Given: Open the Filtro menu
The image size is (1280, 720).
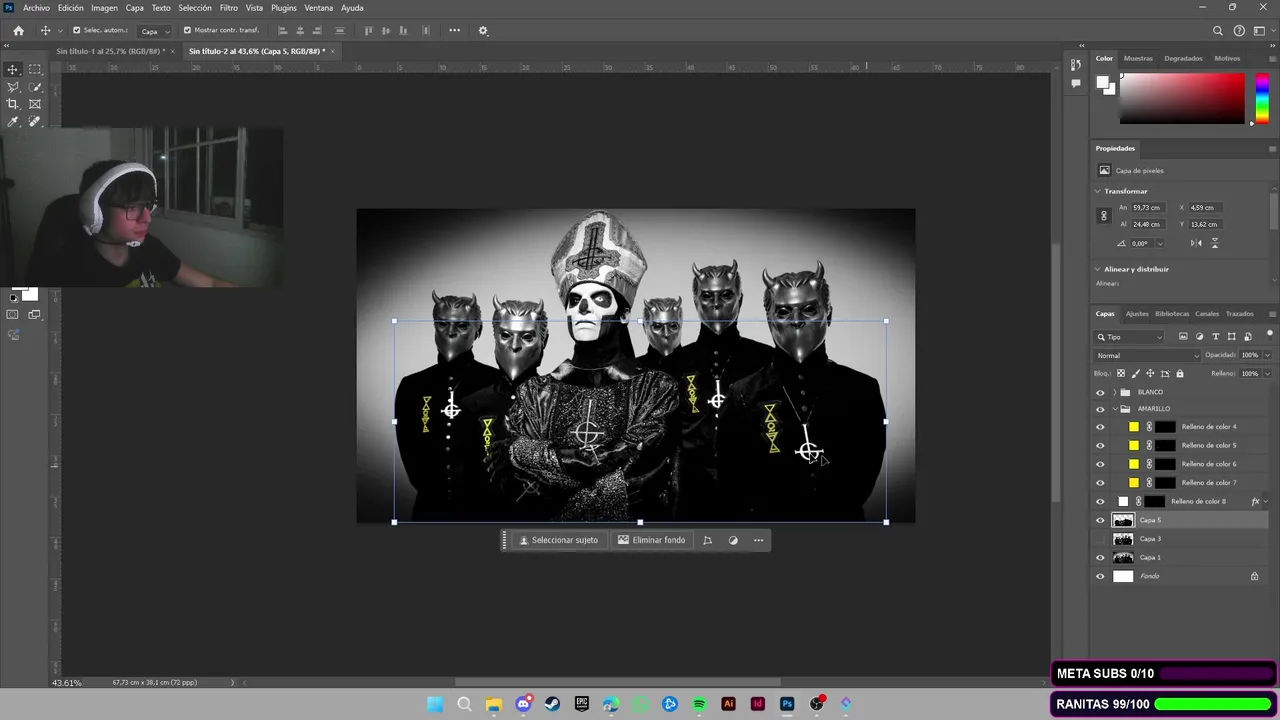Looking at the screenshot, I should (x=228, y=8).
